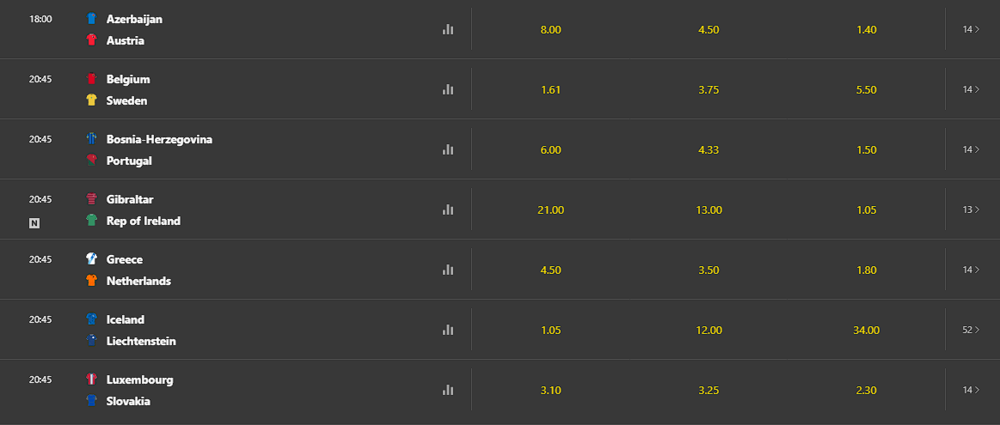The height and width of the screenshot is (425, 1000).
Task: Select Belgium win odds 1.61
Action: [x=550, y=90]
